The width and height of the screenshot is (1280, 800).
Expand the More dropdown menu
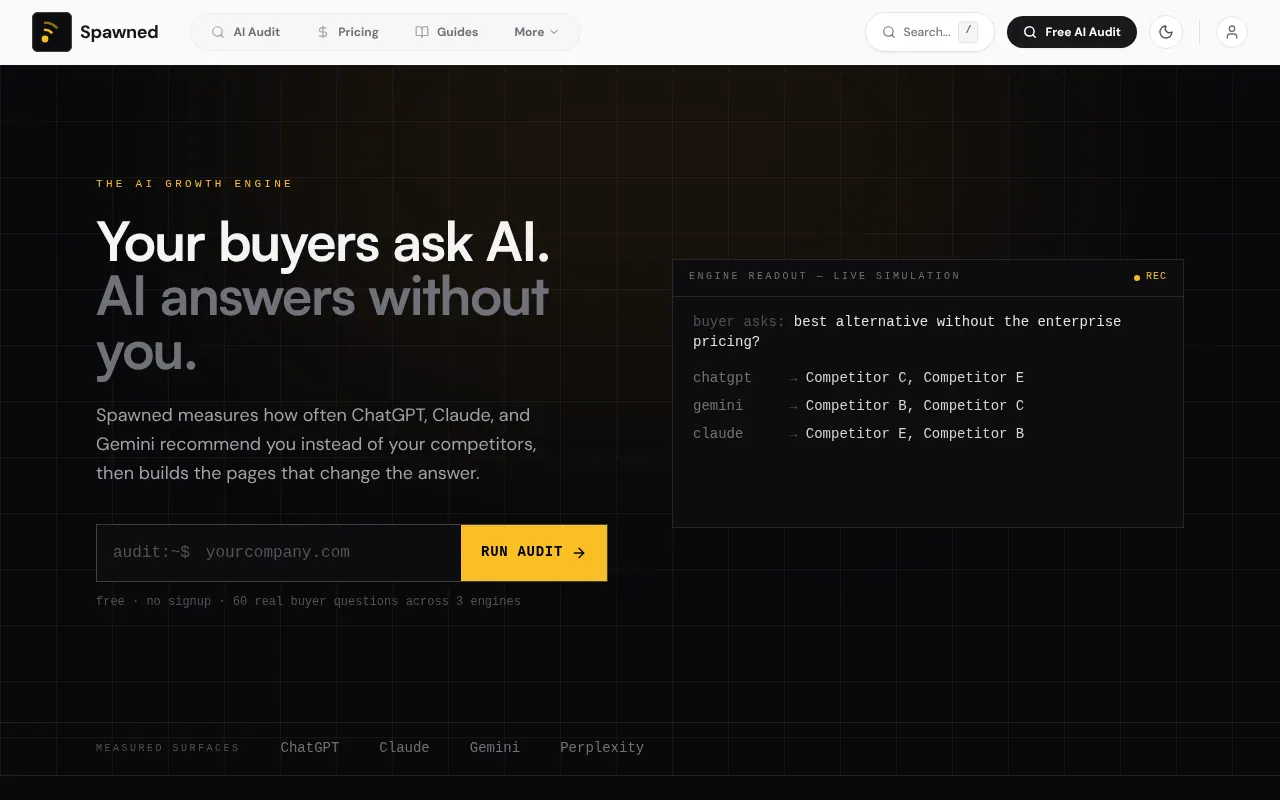point(536,32)
